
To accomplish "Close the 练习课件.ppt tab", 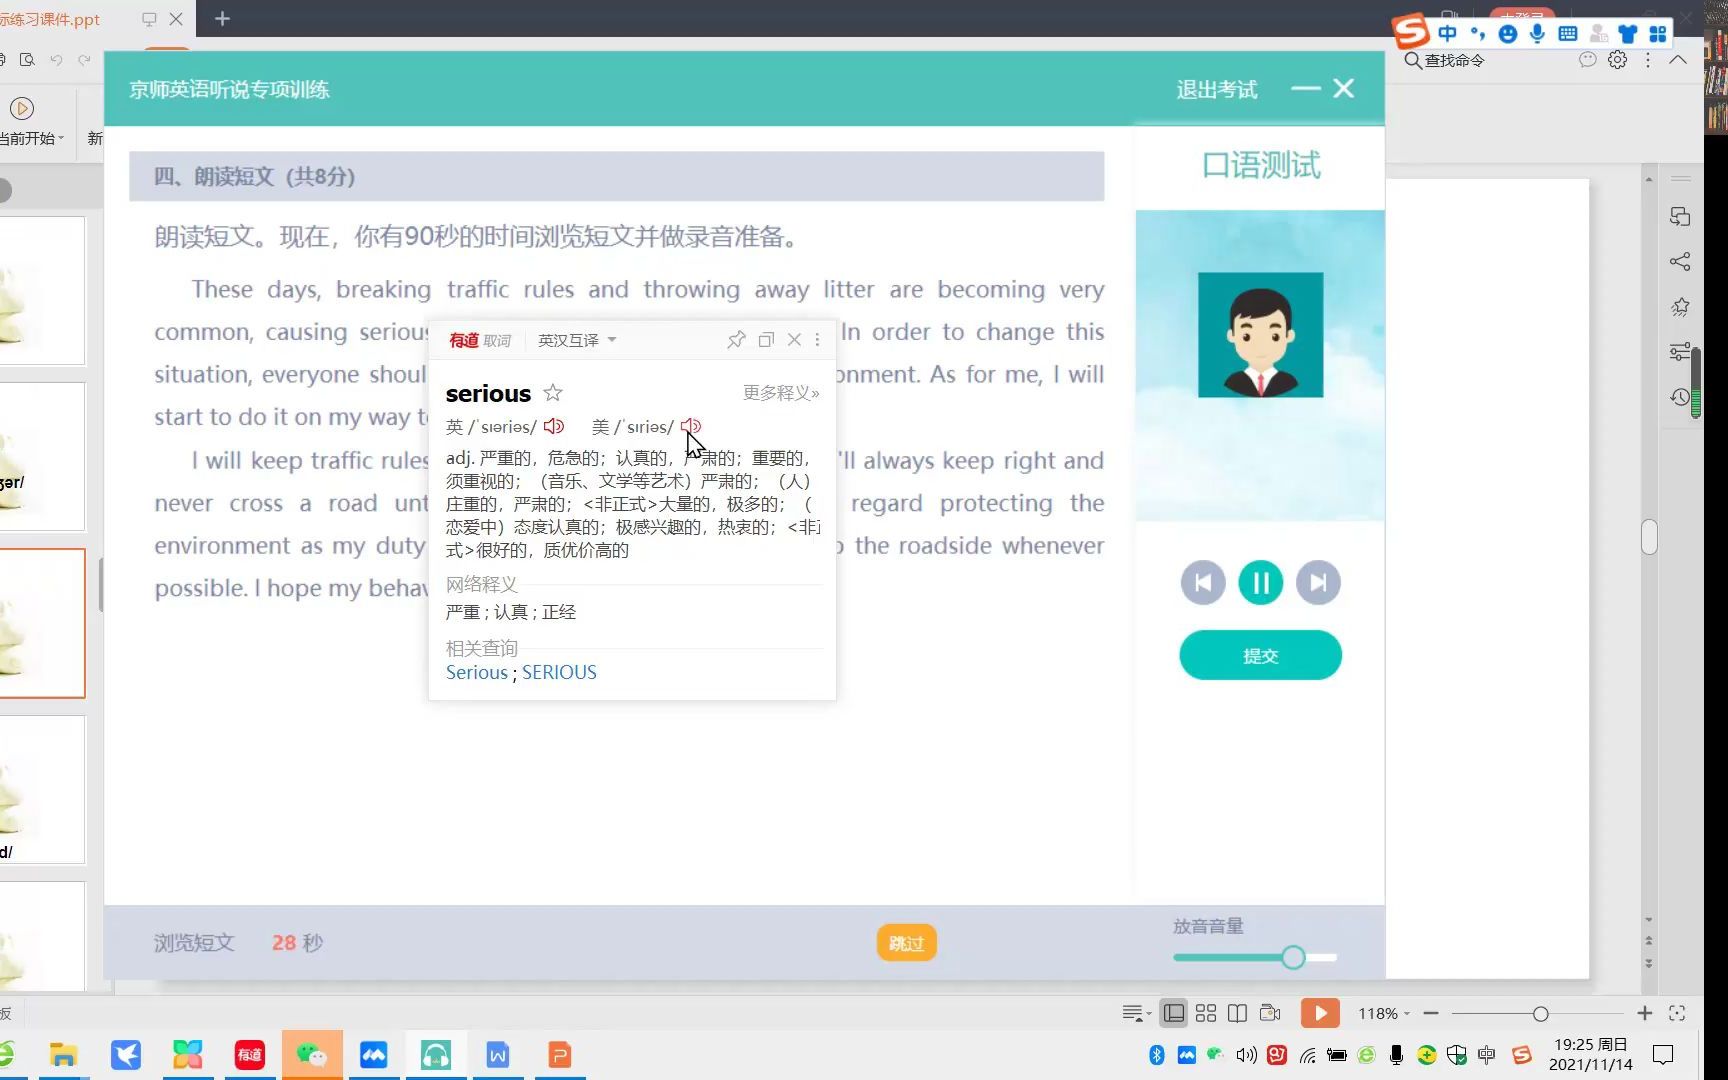I will click(176, 19).
